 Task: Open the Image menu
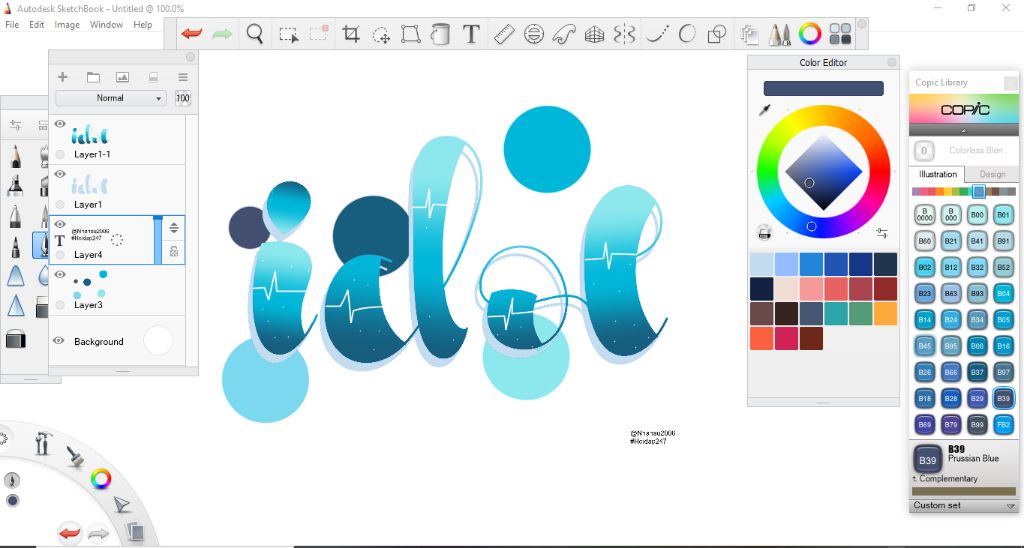(x=67, y=25)
